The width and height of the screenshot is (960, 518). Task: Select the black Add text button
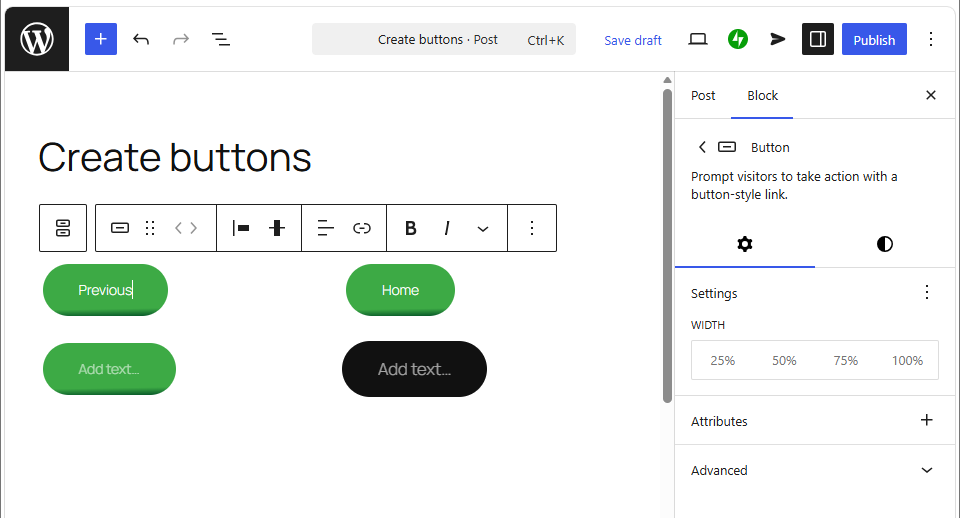tap(414, 369)
